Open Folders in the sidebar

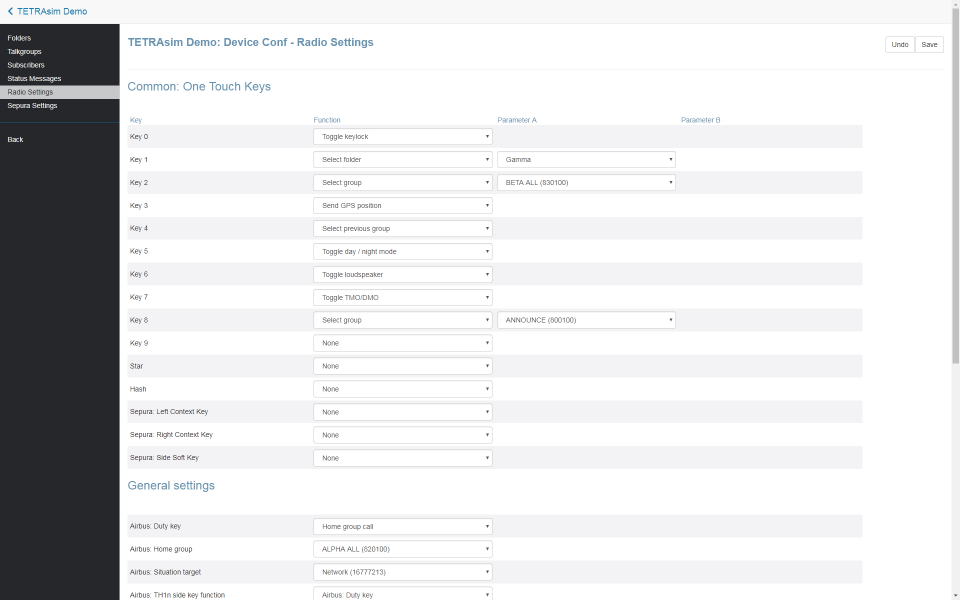pos(19,38)
